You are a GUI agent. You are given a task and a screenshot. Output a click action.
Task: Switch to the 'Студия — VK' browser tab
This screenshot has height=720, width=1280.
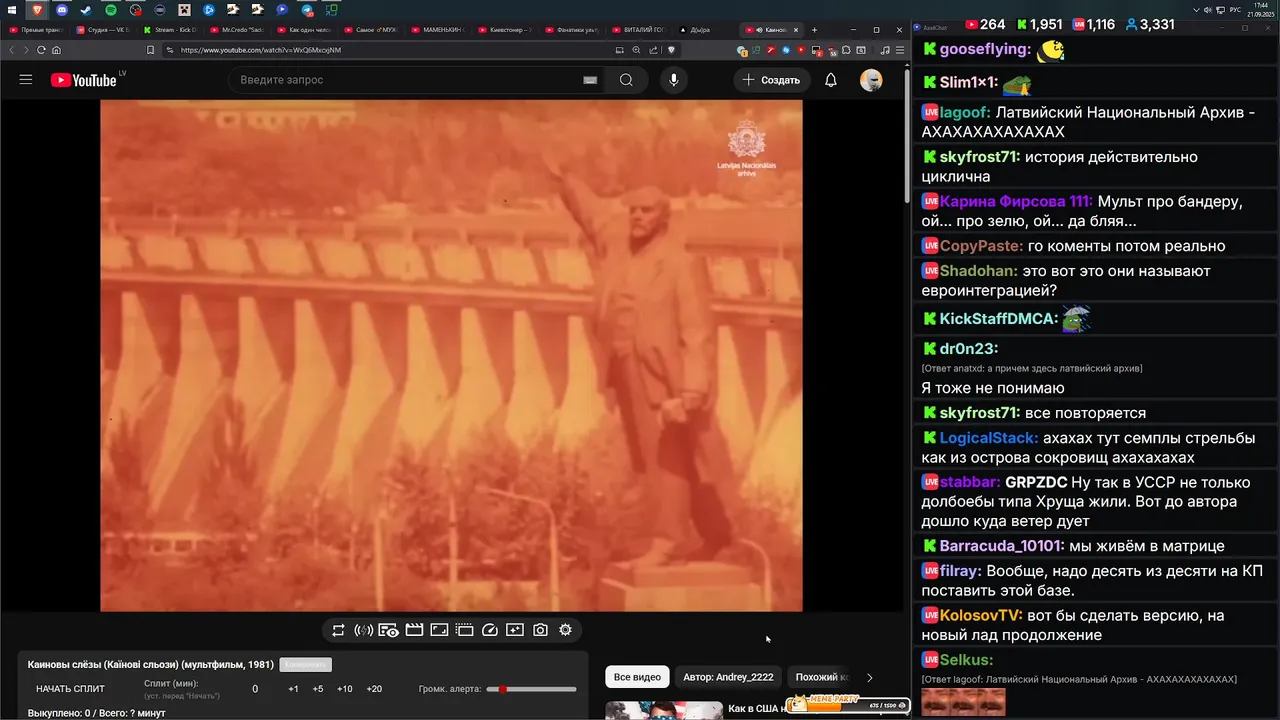click(x=103, y=30)
